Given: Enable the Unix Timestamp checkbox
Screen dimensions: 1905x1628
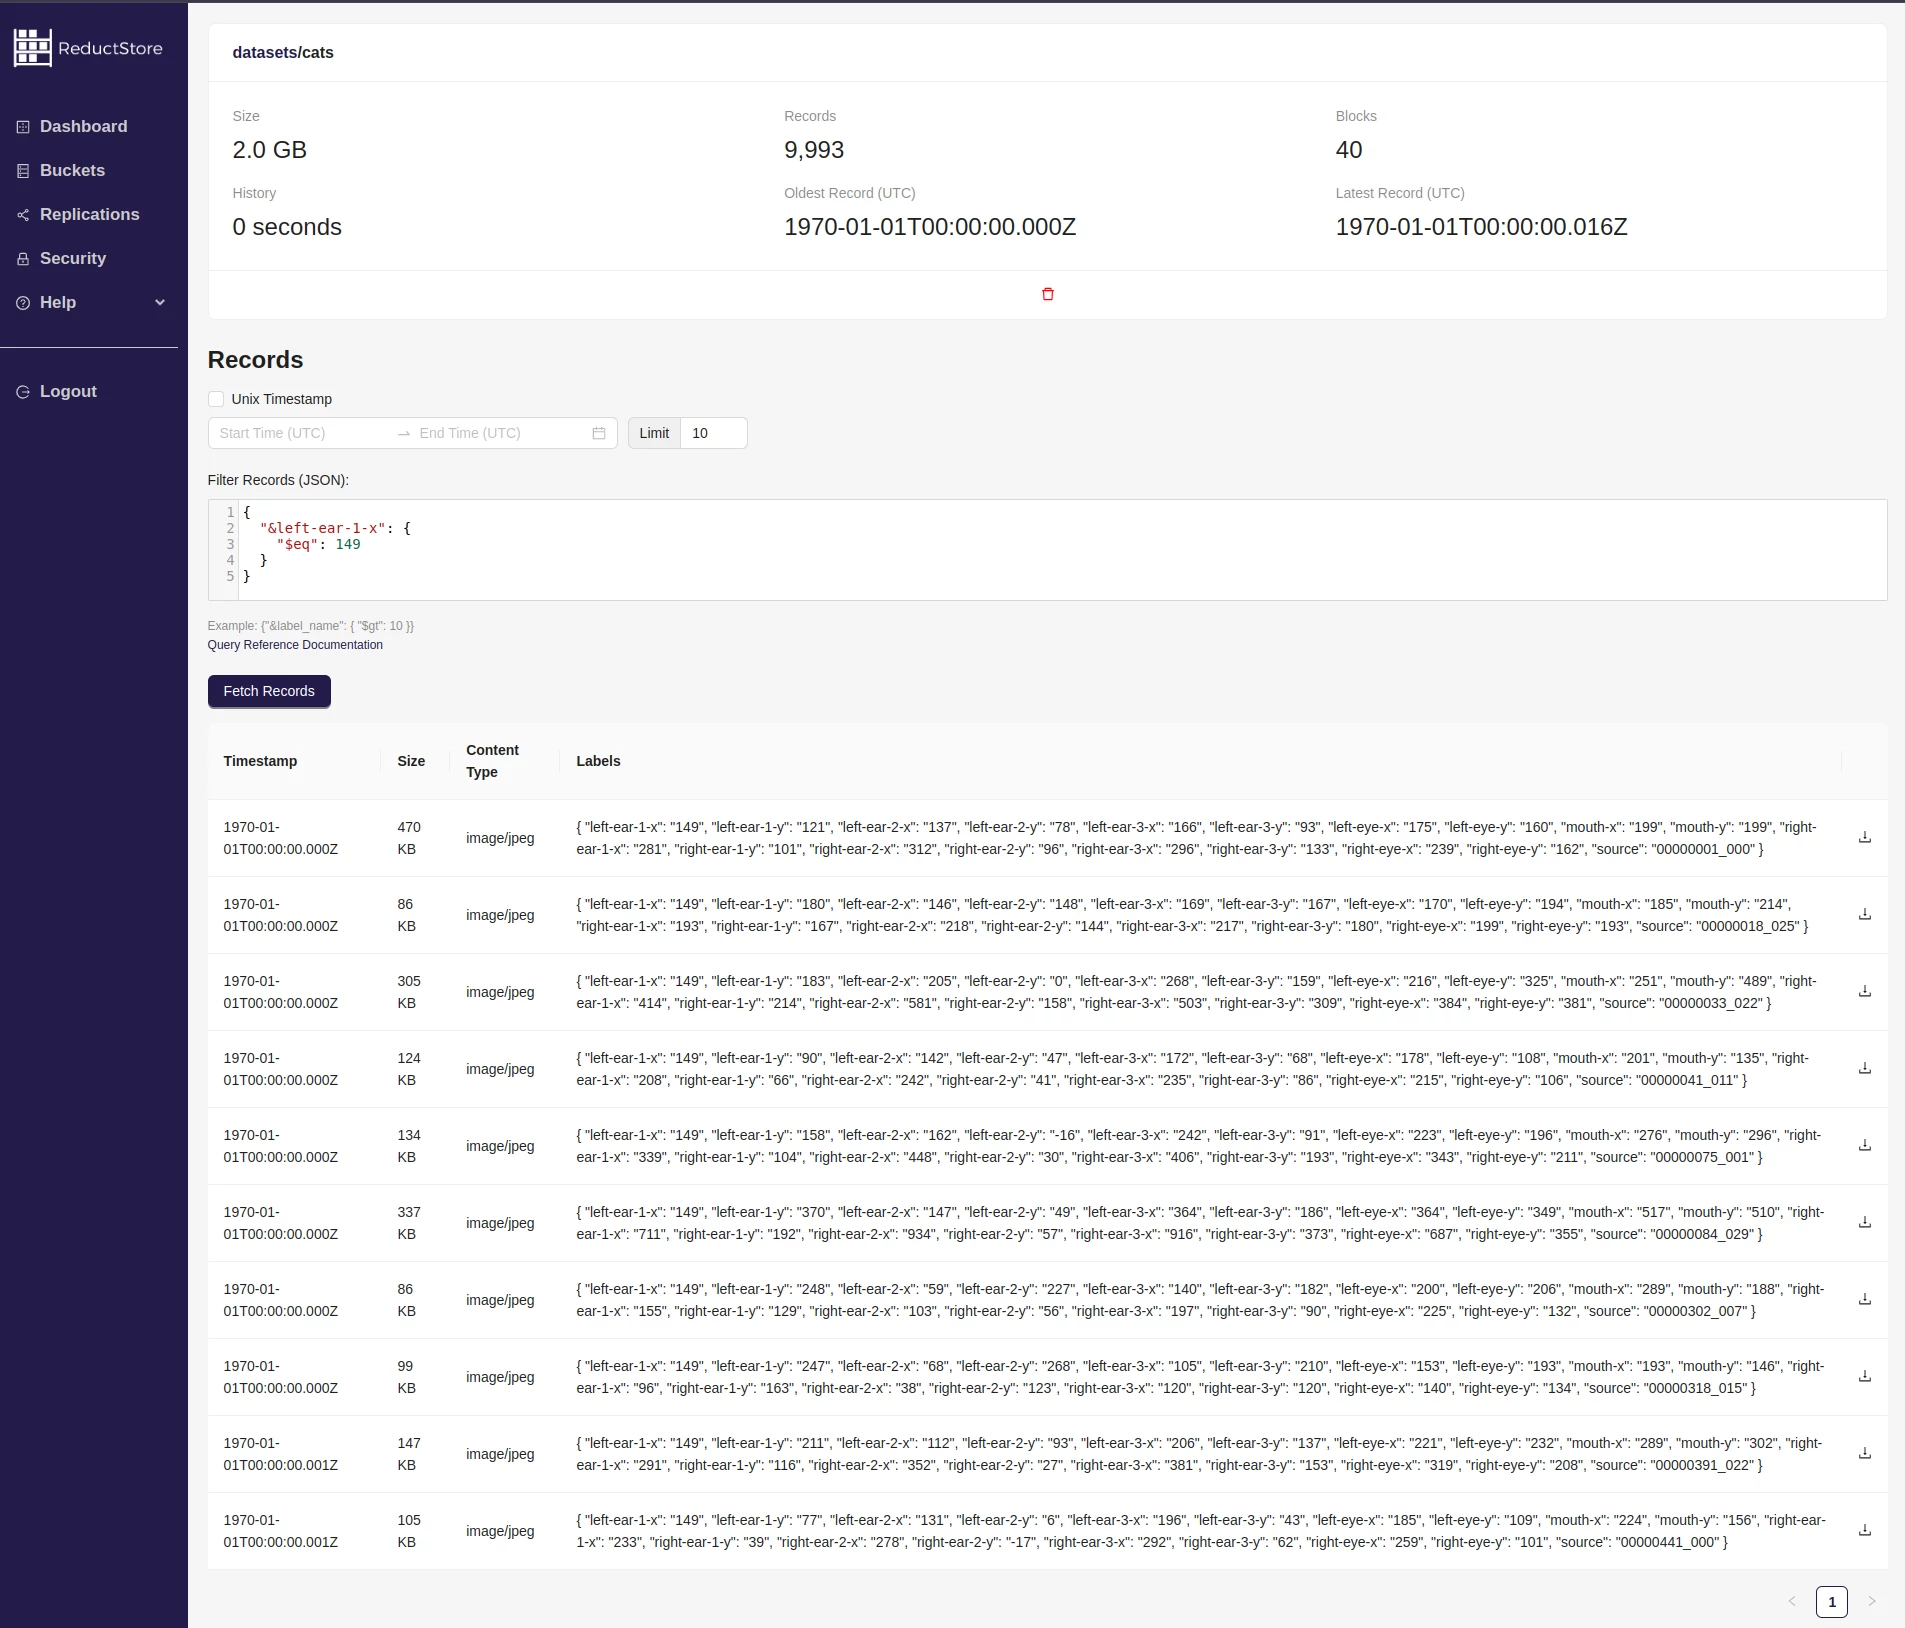Looking at the screenshot, I should pyautogui.click(x=216, y=399).
